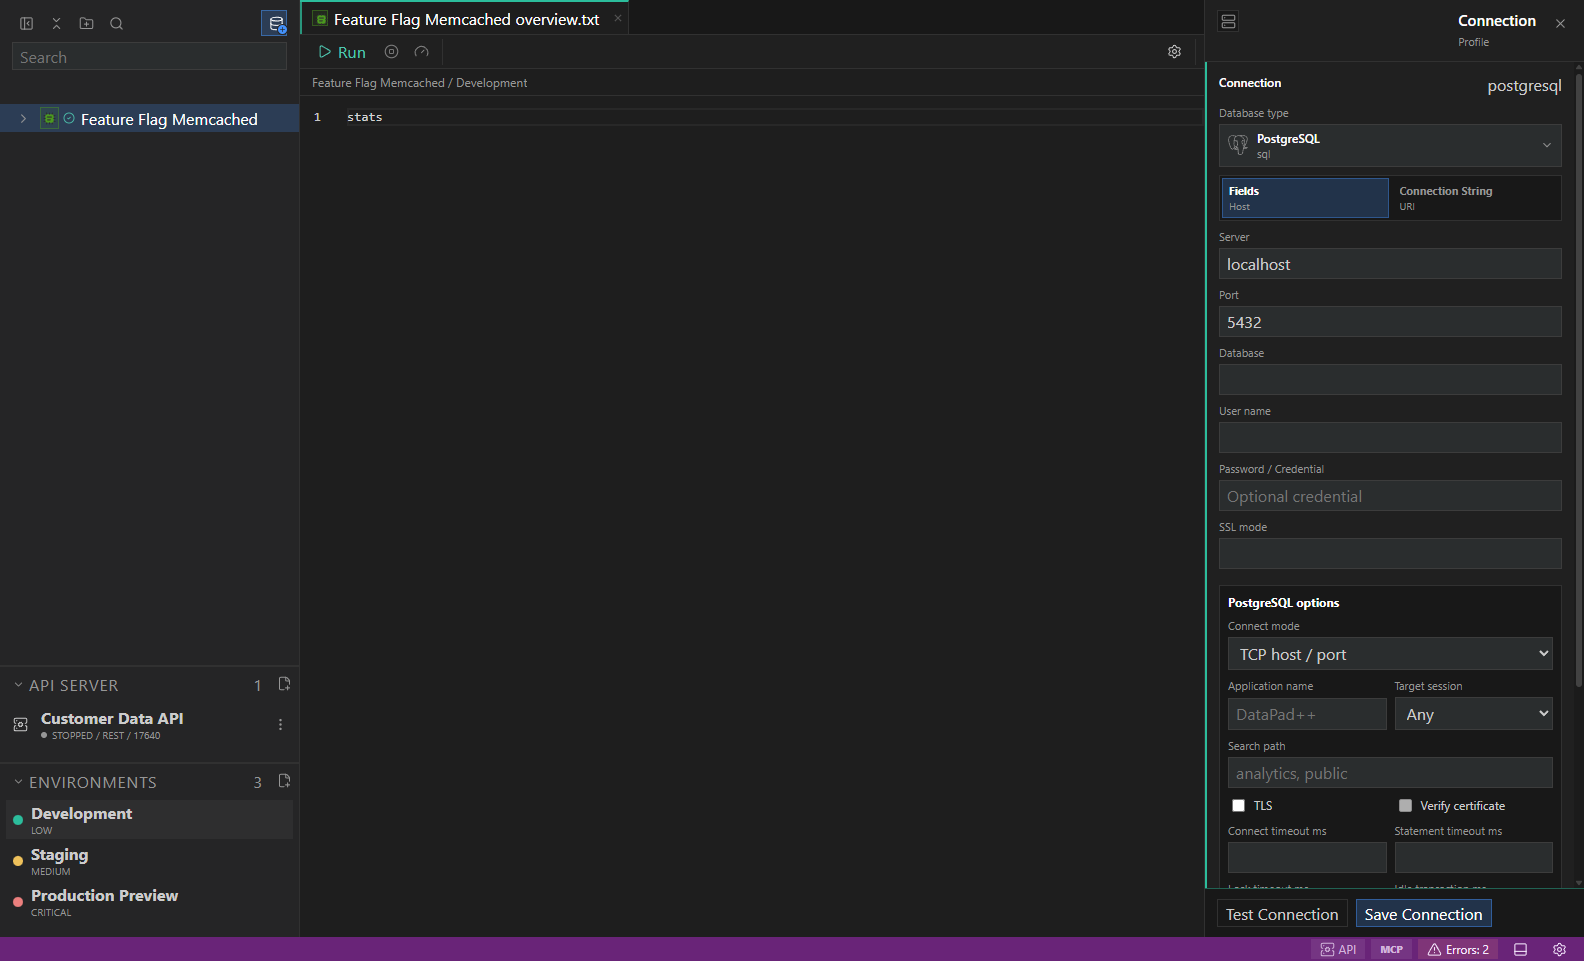The image size is (1584, 961).
Task: Switch to the Fields Host tab
Action: click(1305, 198)
